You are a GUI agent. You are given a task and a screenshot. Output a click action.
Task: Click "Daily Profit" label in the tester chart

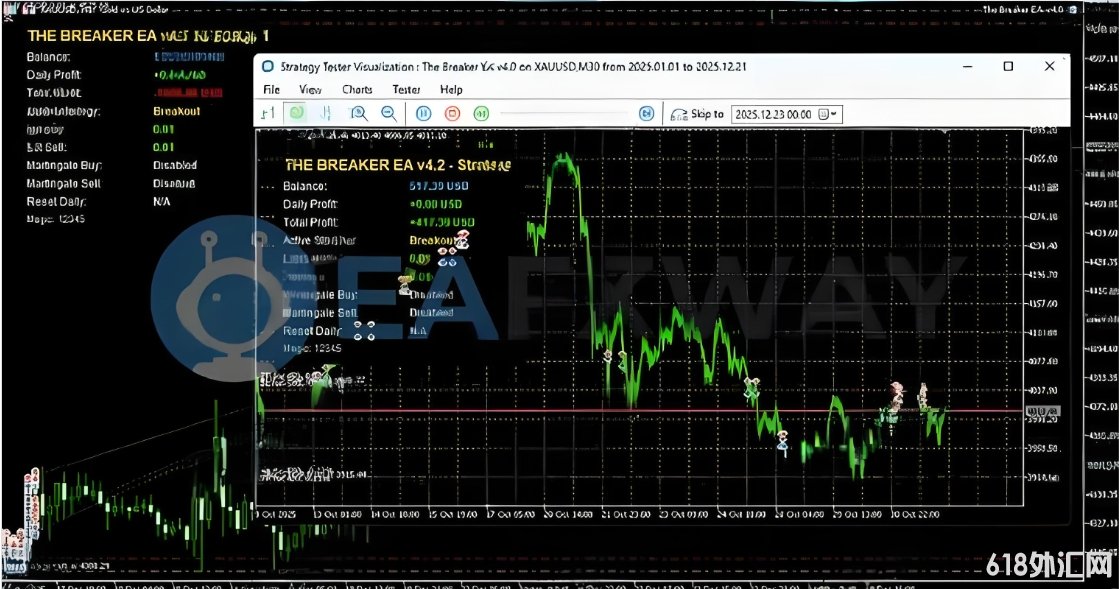pos(310,204)
